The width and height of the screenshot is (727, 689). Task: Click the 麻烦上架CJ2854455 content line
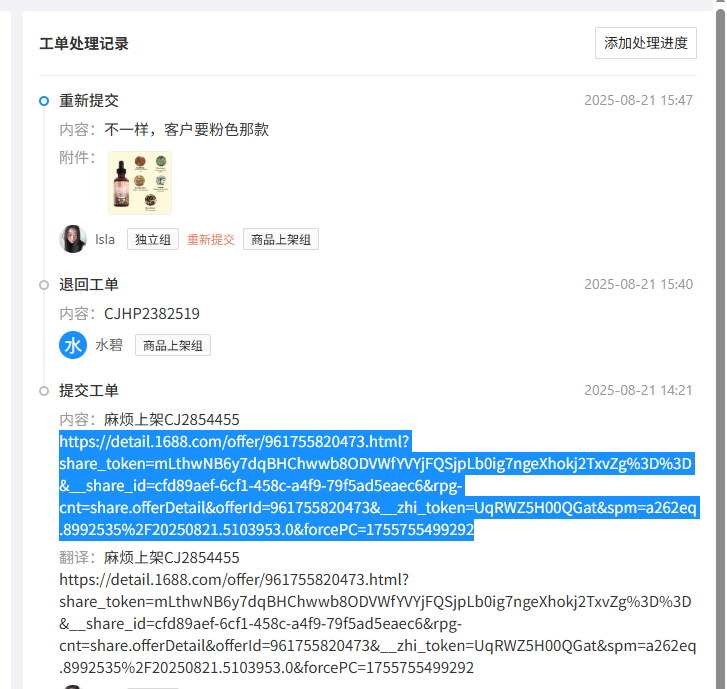[172, 420]
